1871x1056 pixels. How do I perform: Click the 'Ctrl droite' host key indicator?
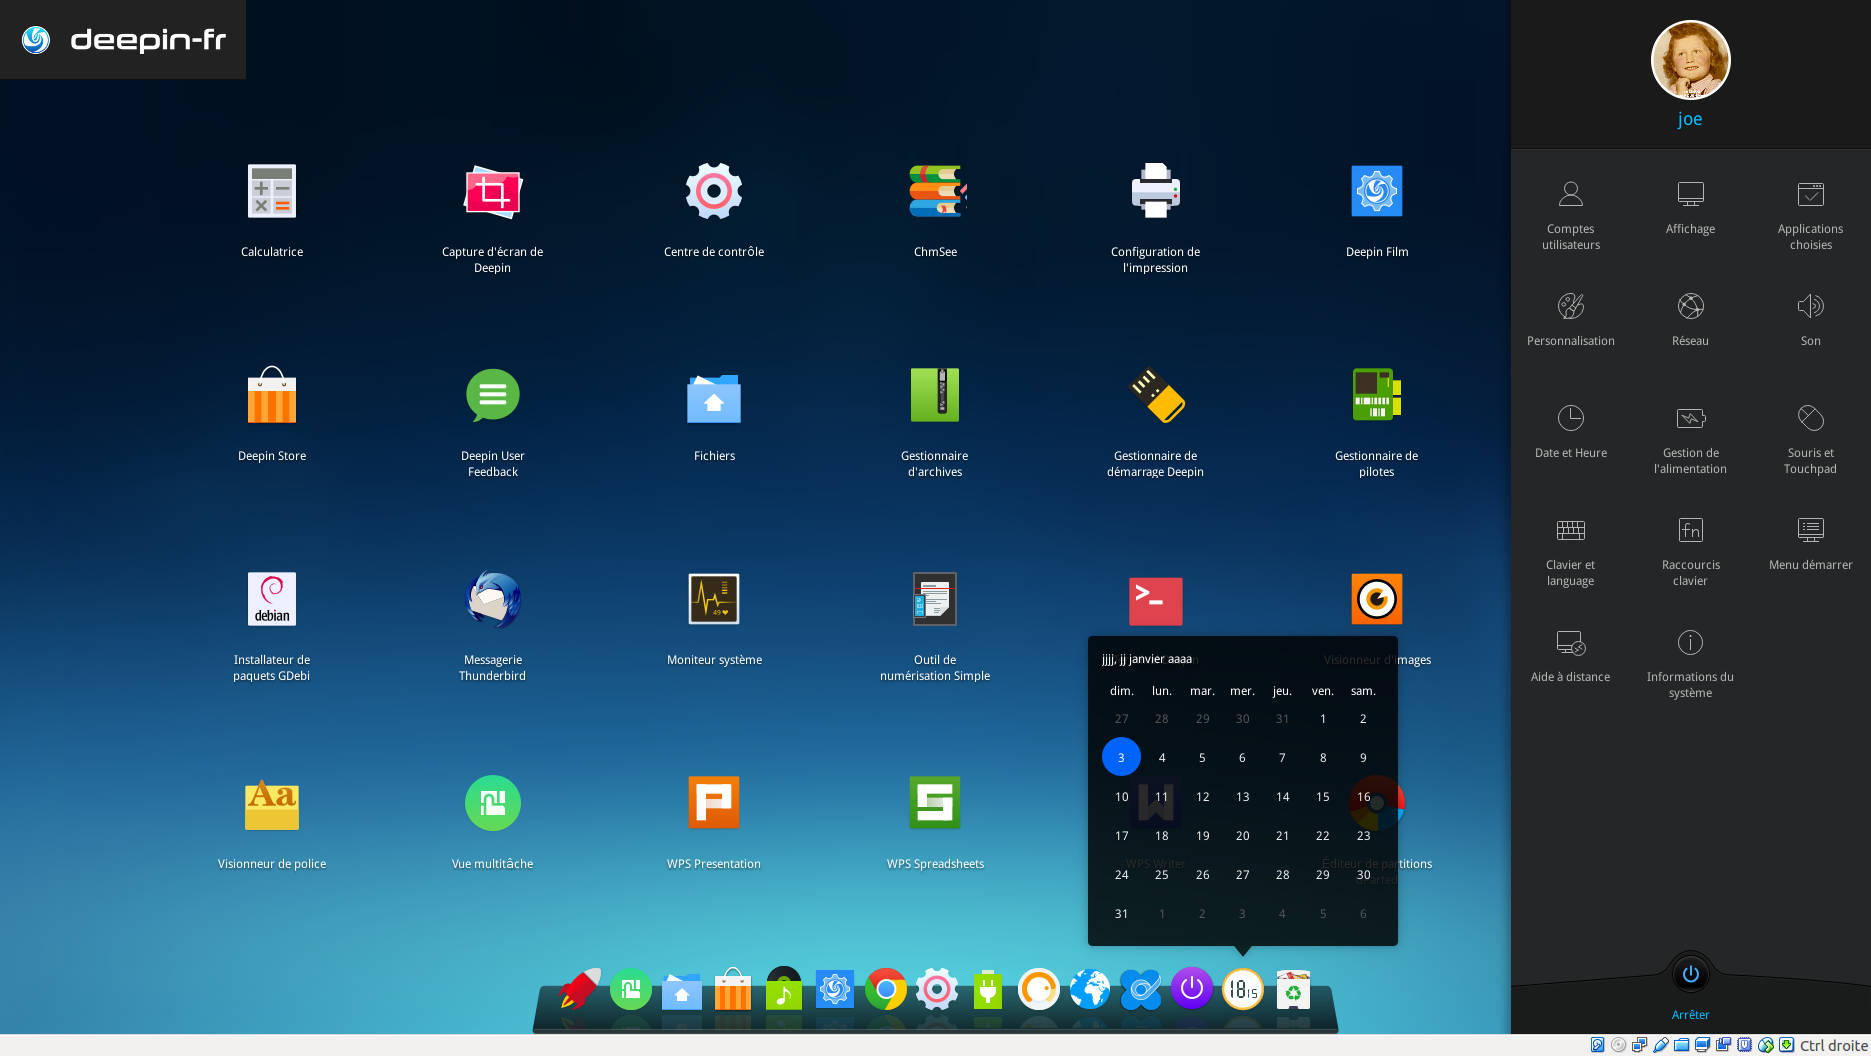pos(1834,1045)
